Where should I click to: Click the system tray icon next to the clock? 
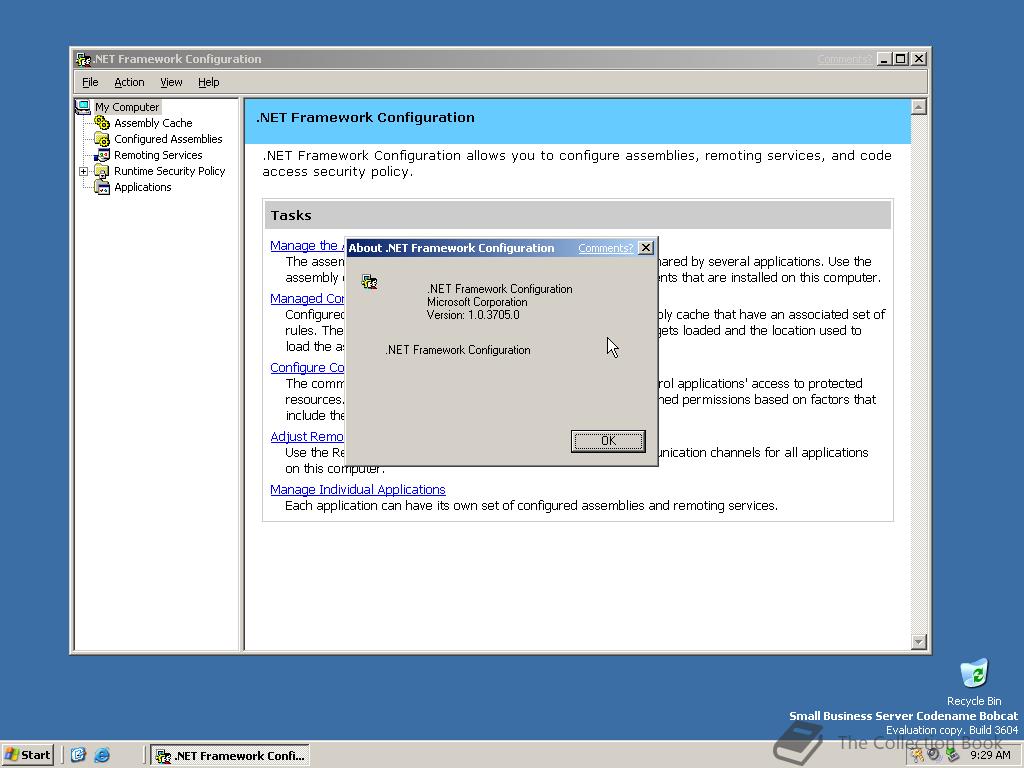coord(952,756)
